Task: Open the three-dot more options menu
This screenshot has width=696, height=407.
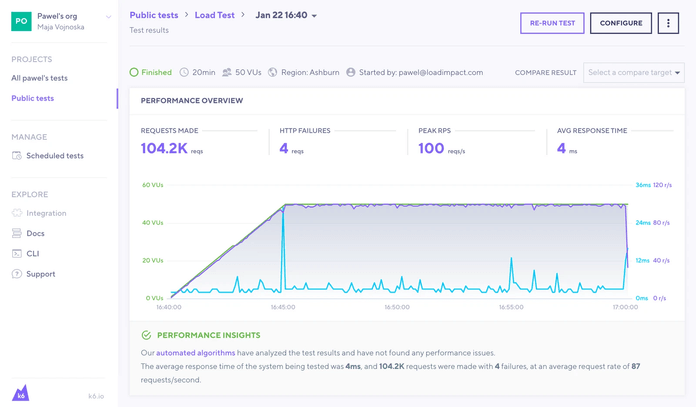Action: coord(668,23)
